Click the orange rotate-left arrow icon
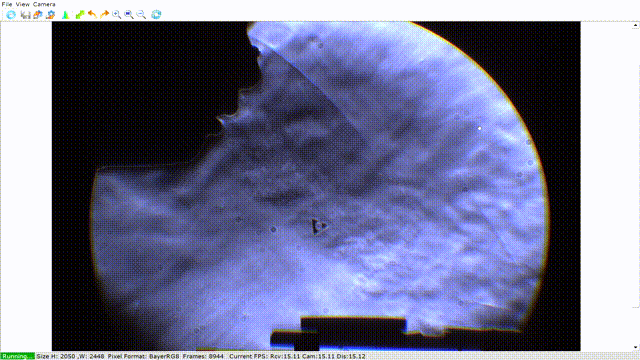640x360 pixels. [92, 15]
